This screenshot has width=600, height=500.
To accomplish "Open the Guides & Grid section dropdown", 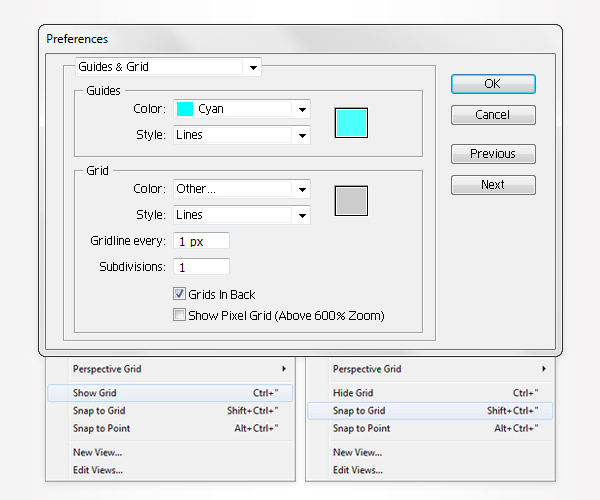I will pyautogui.click(x=169, y=67).
